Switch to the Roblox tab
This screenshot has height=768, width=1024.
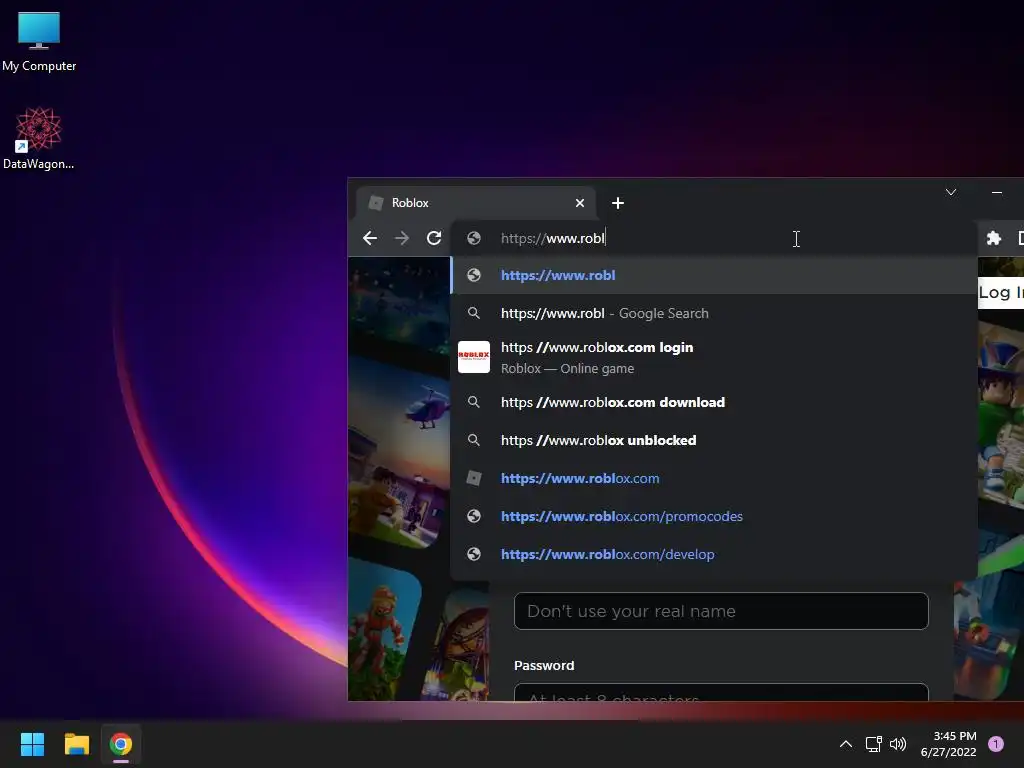475,203
